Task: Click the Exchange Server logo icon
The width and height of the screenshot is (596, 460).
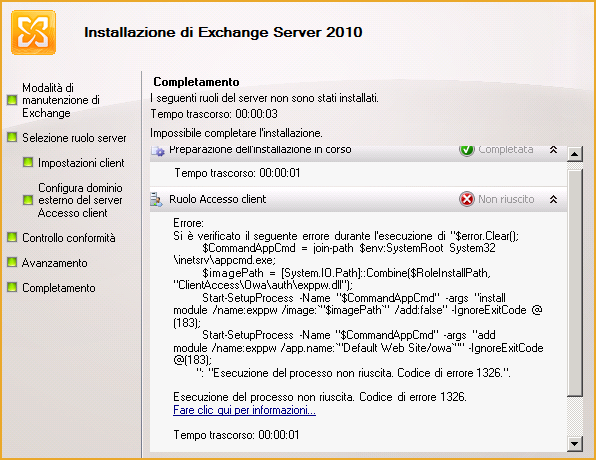Action: point(33,33)
